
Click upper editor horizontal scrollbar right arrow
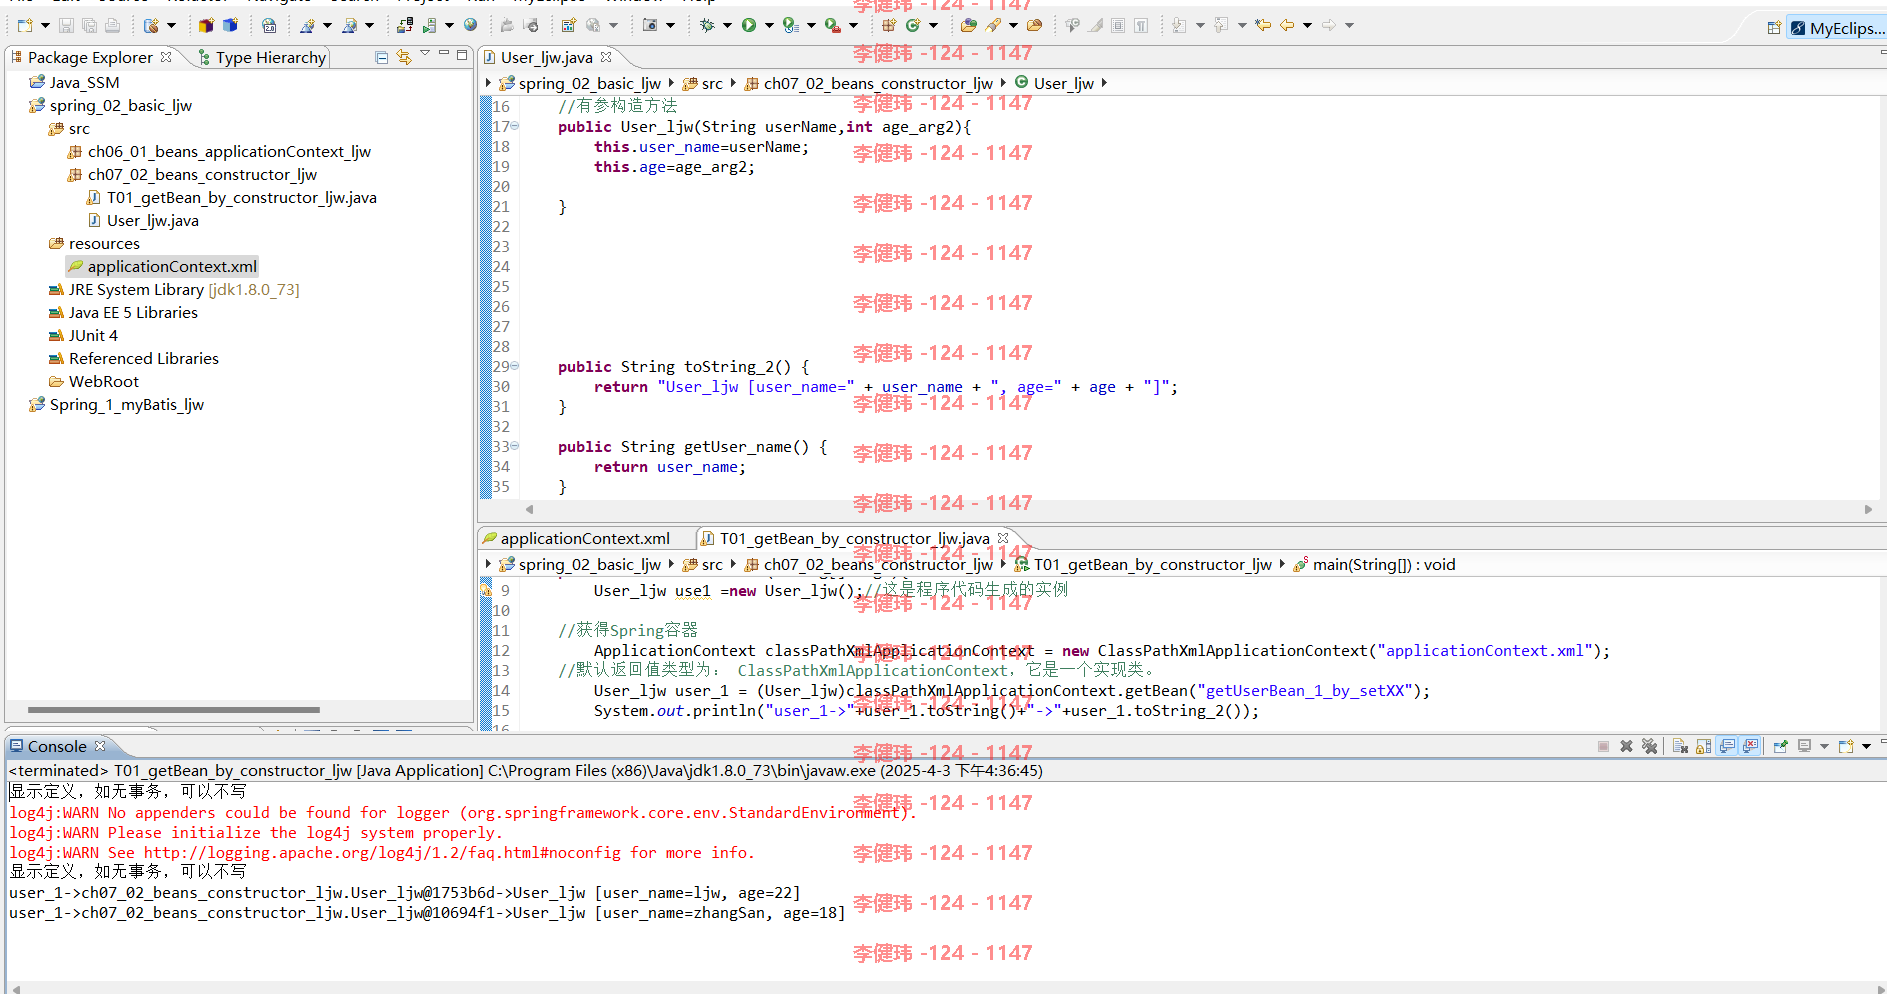[1868, 509]
